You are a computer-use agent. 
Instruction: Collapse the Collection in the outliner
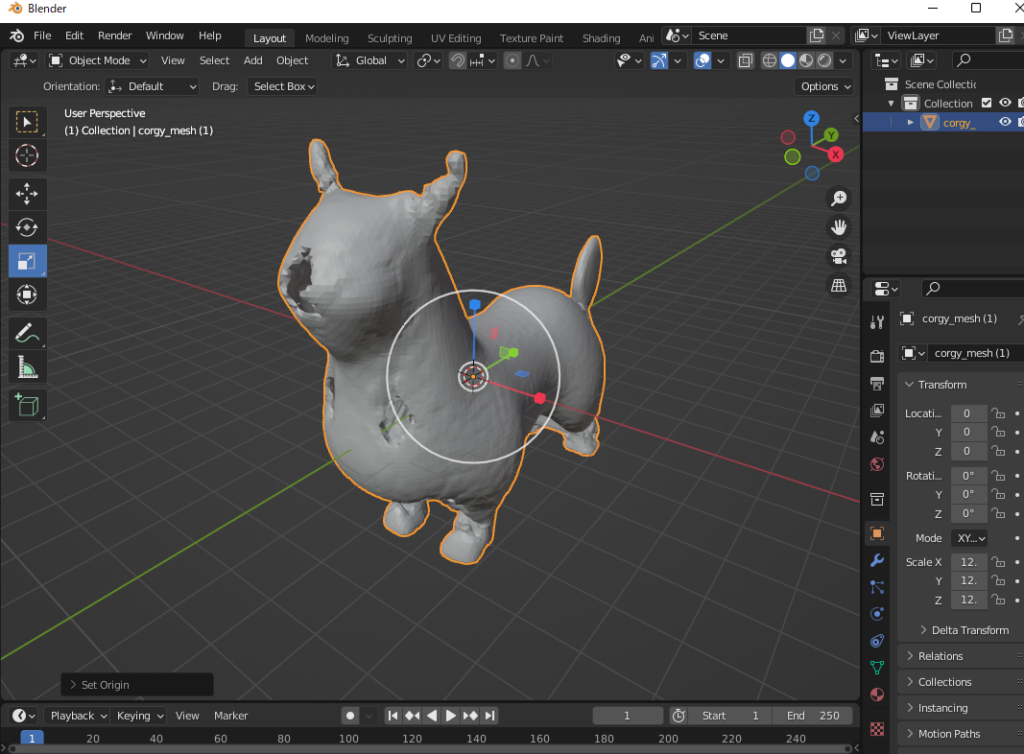tap(890, 102)
